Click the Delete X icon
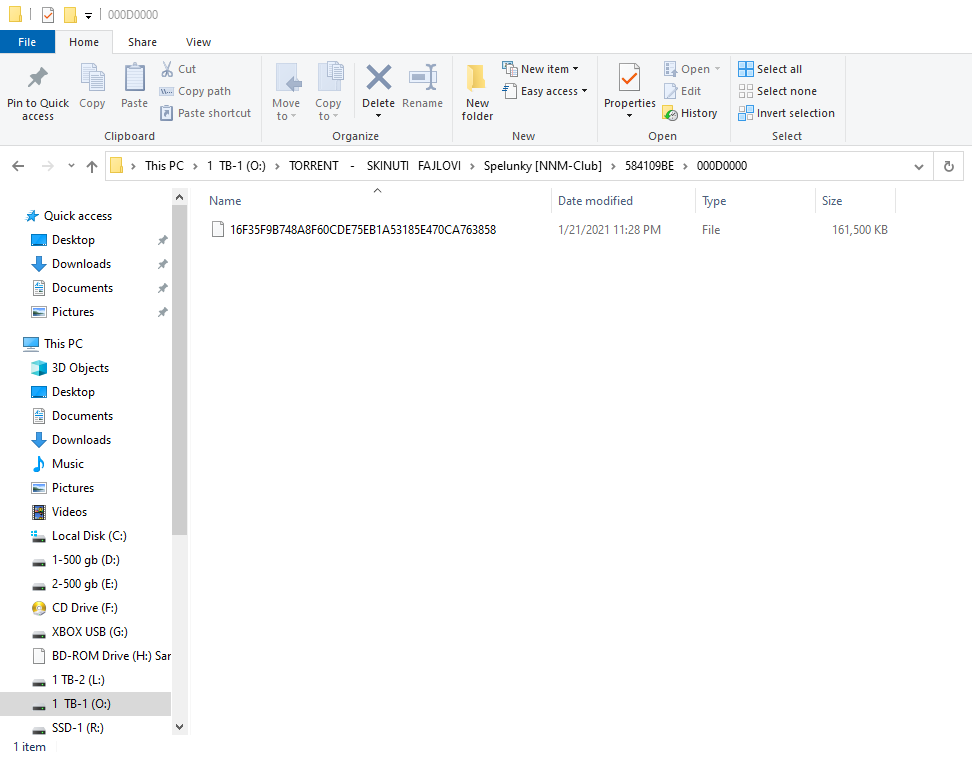The height and width of the screenshot is (758, 972). [x=378, y=77]
